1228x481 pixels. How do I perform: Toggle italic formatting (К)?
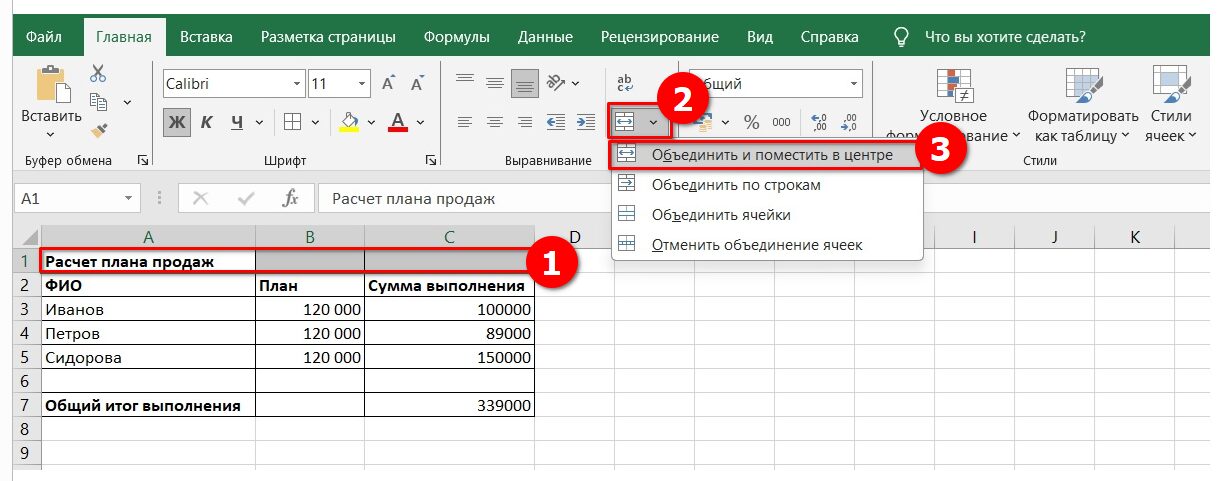[x=207, y=122]
